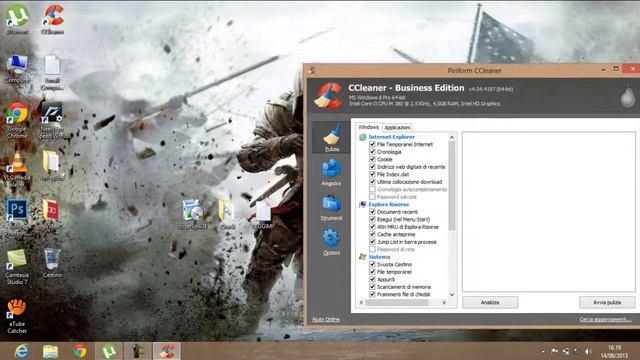Viewport: 640px width, 360px height.
Task: Open the clock and date in taskbar
Action: click(x=614, y=351)
